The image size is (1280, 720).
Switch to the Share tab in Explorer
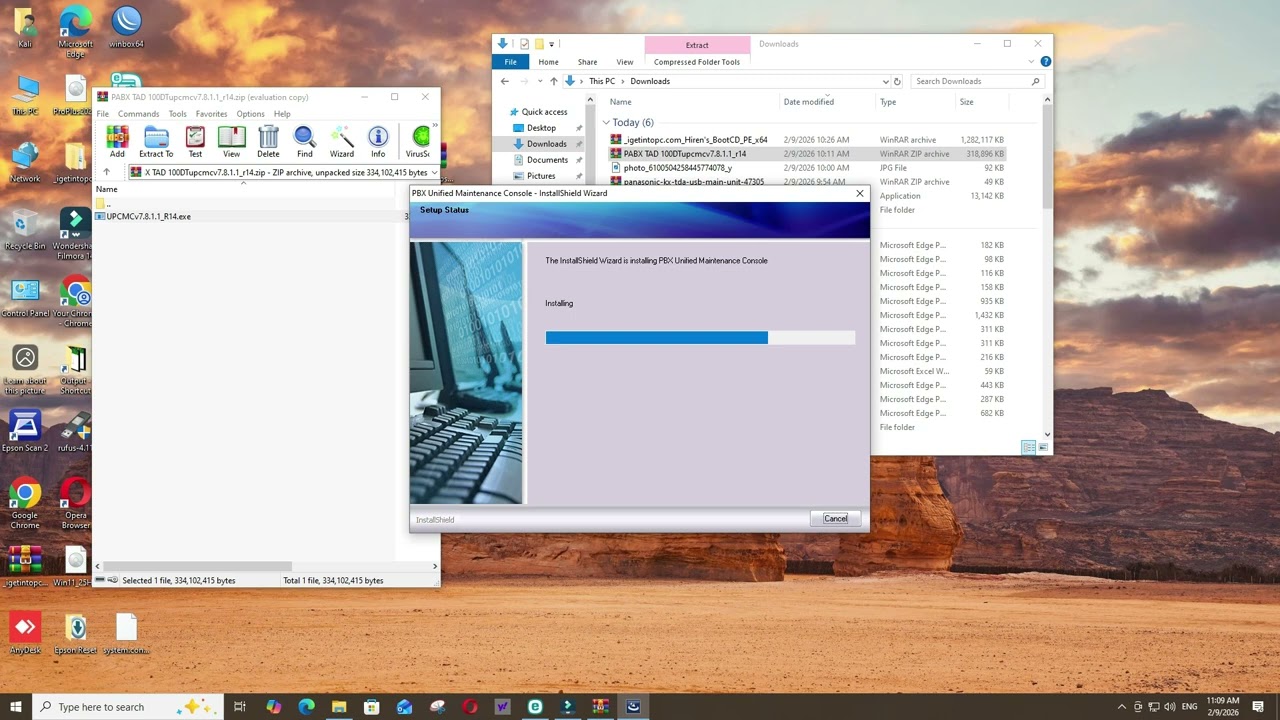coord(587,62)
